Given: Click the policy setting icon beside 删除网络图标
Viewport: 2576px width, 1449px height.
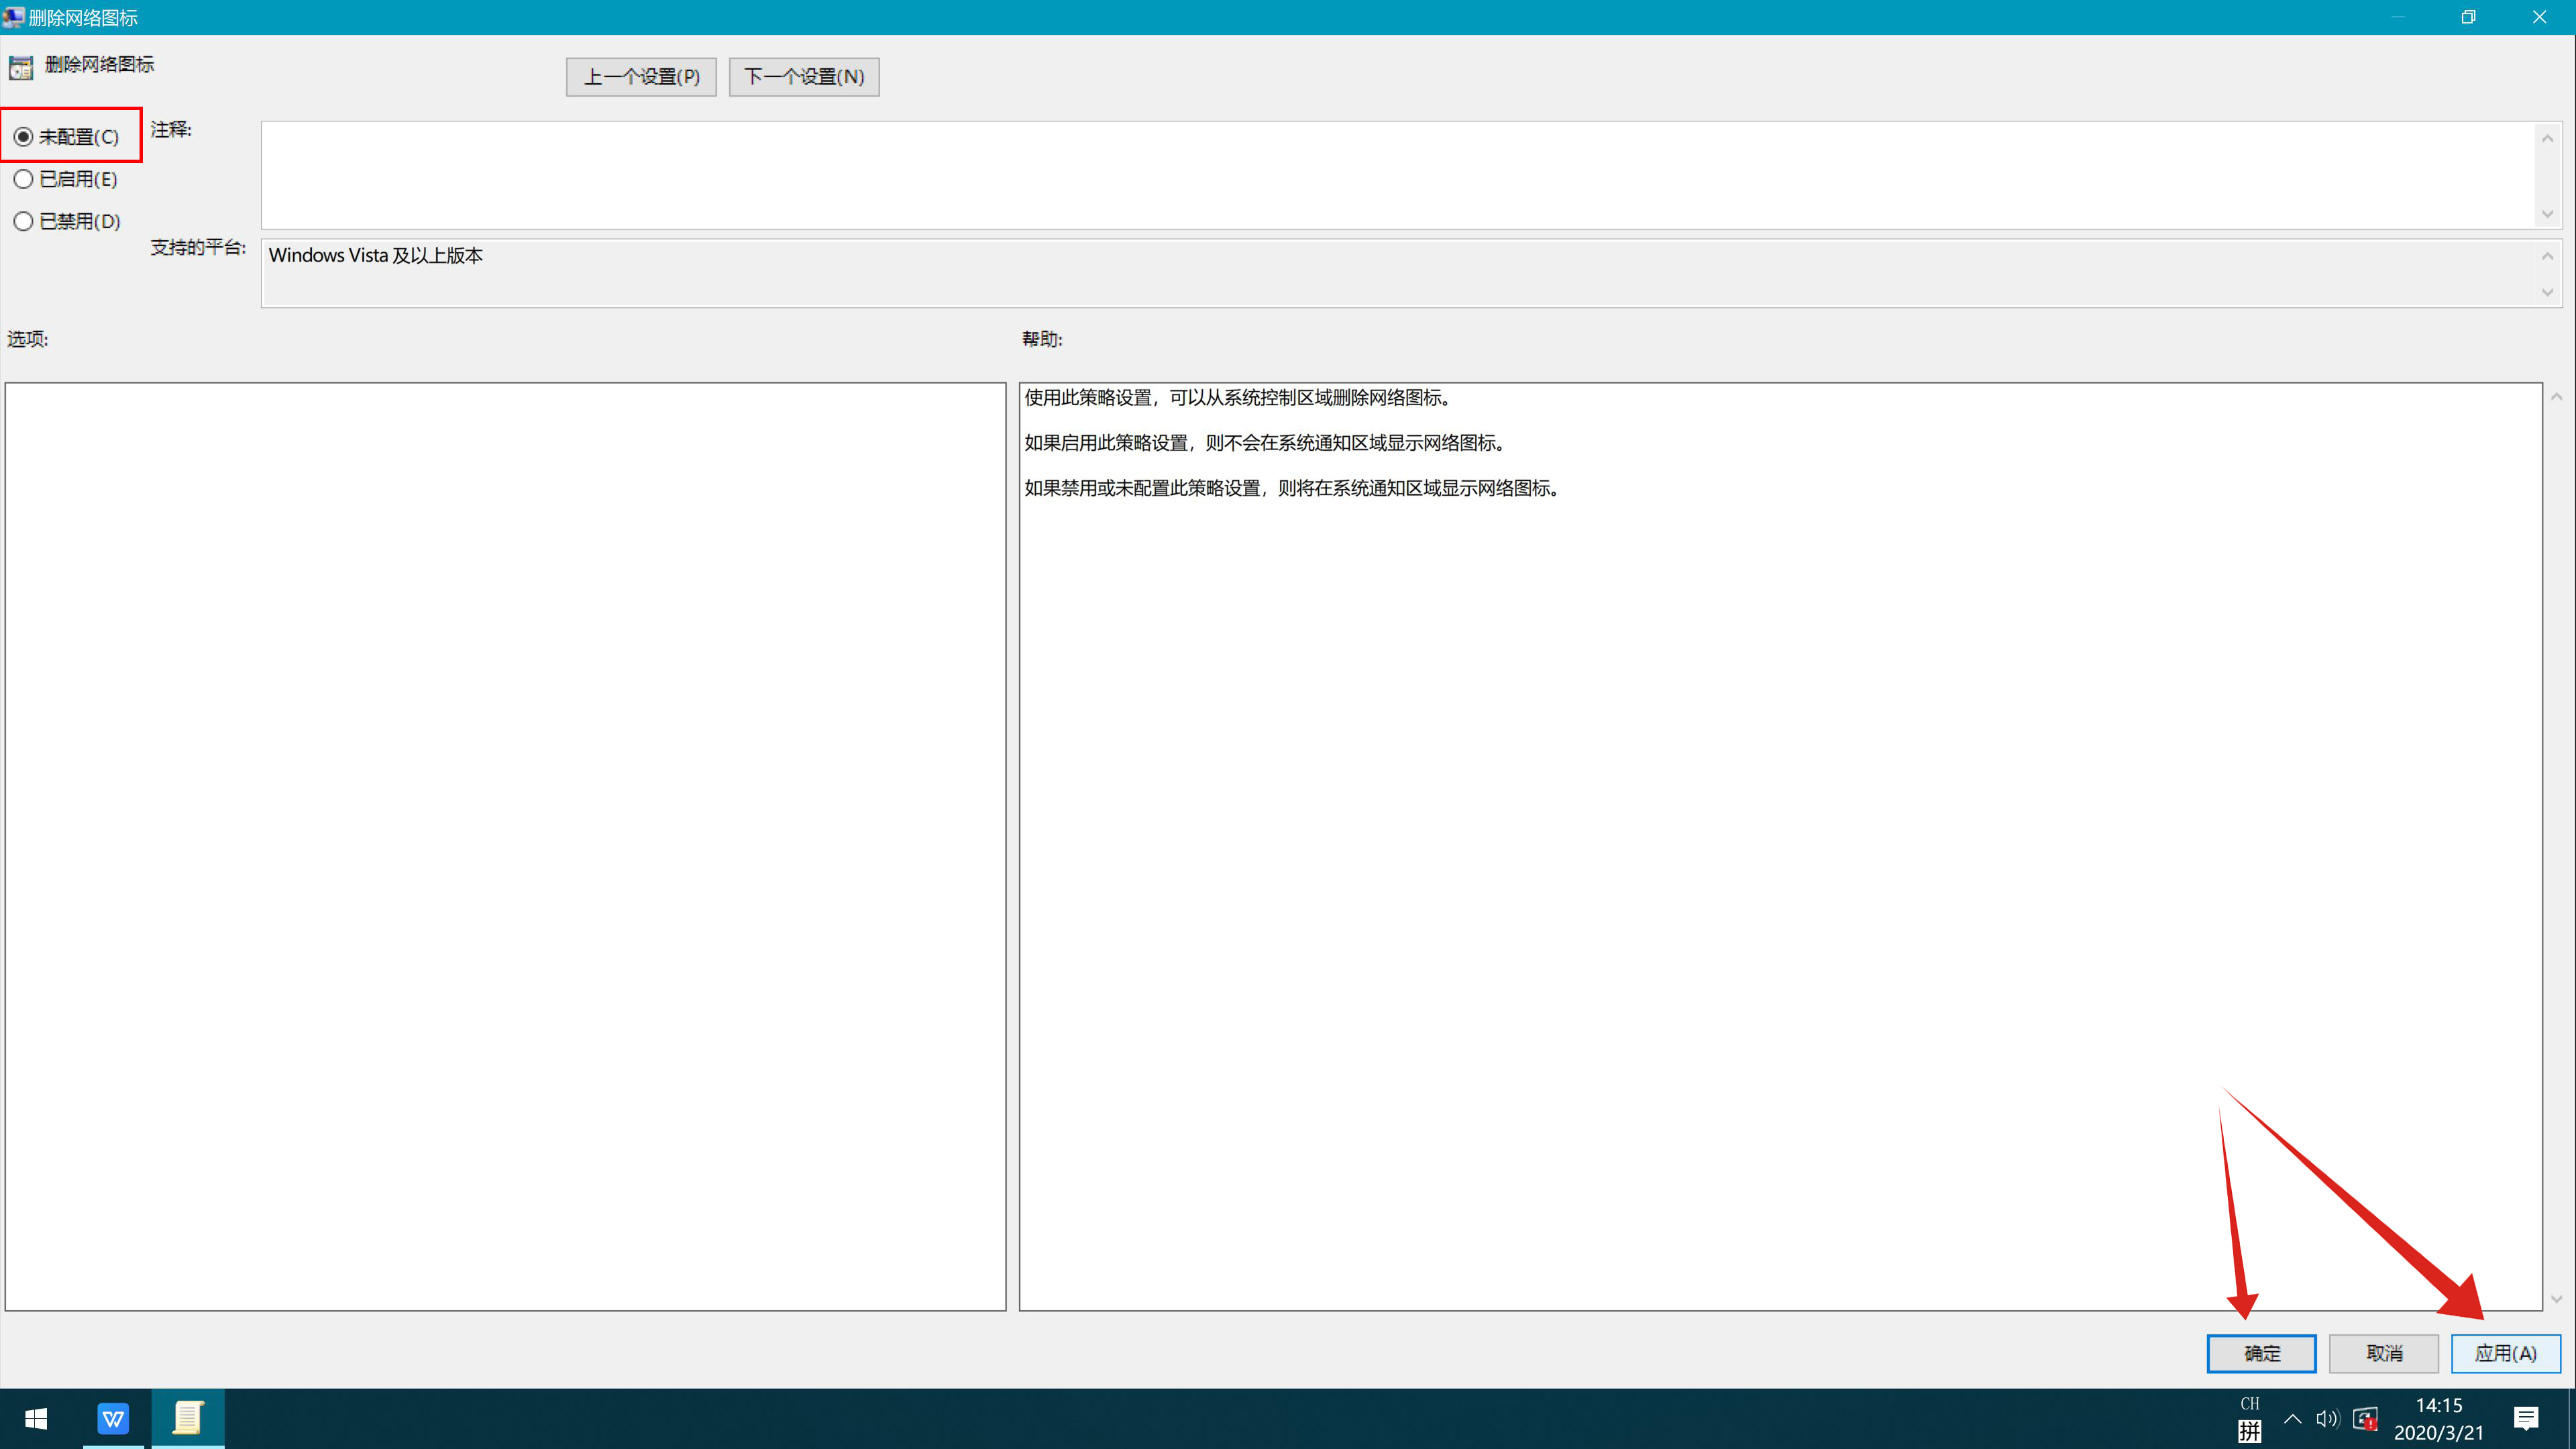Looking at the screenshot, I should [21, 68].
